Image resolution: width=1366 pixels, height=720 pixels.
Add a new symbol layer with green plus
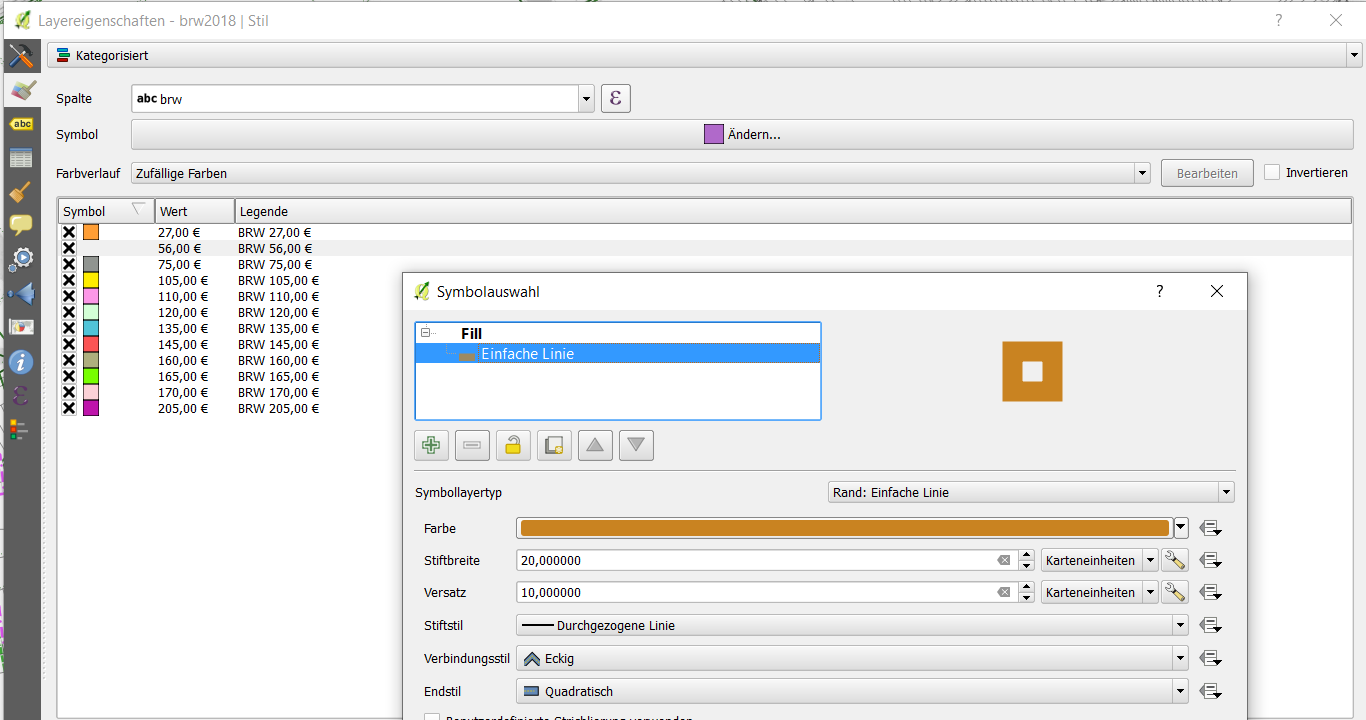(431, 445)
